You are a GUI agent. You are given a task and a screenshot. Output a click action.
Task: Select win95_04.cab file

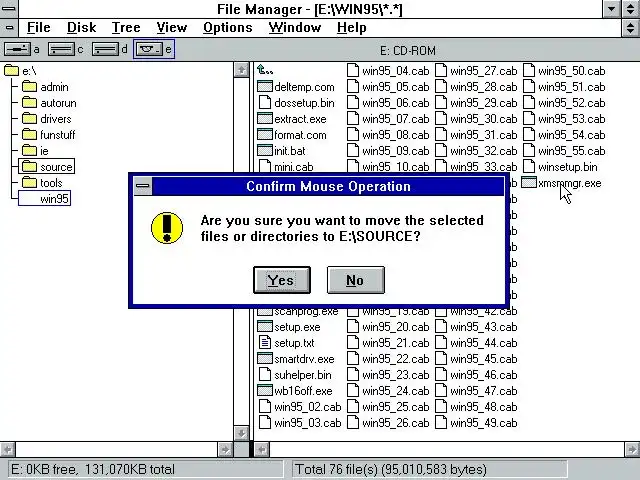coord(388,71)
